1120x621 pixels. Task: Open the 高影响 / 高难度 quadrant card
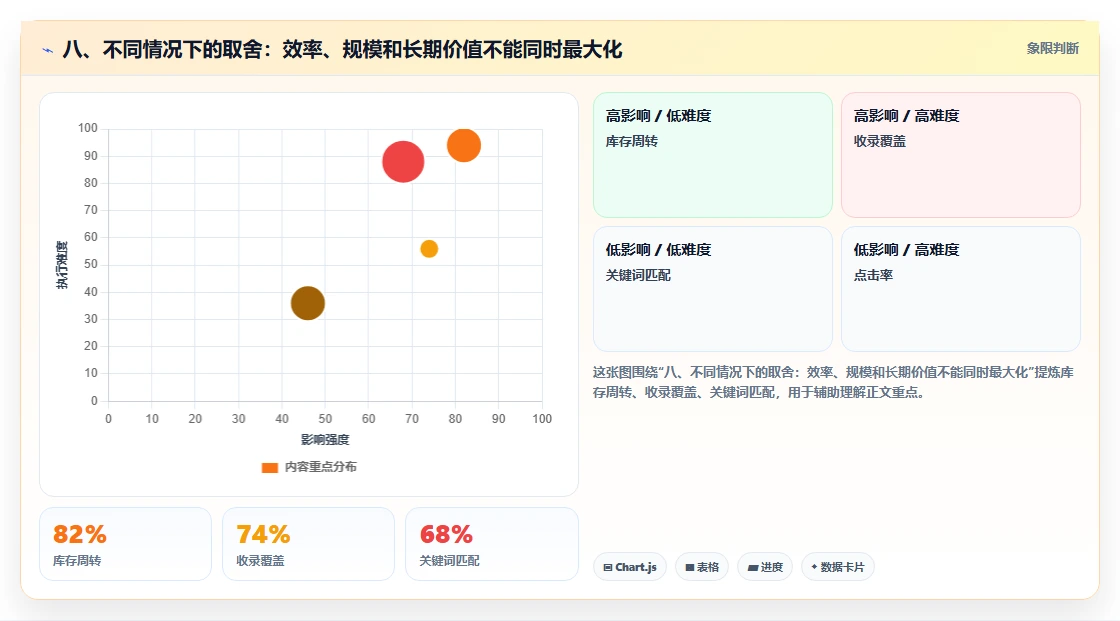click(961, 154)
